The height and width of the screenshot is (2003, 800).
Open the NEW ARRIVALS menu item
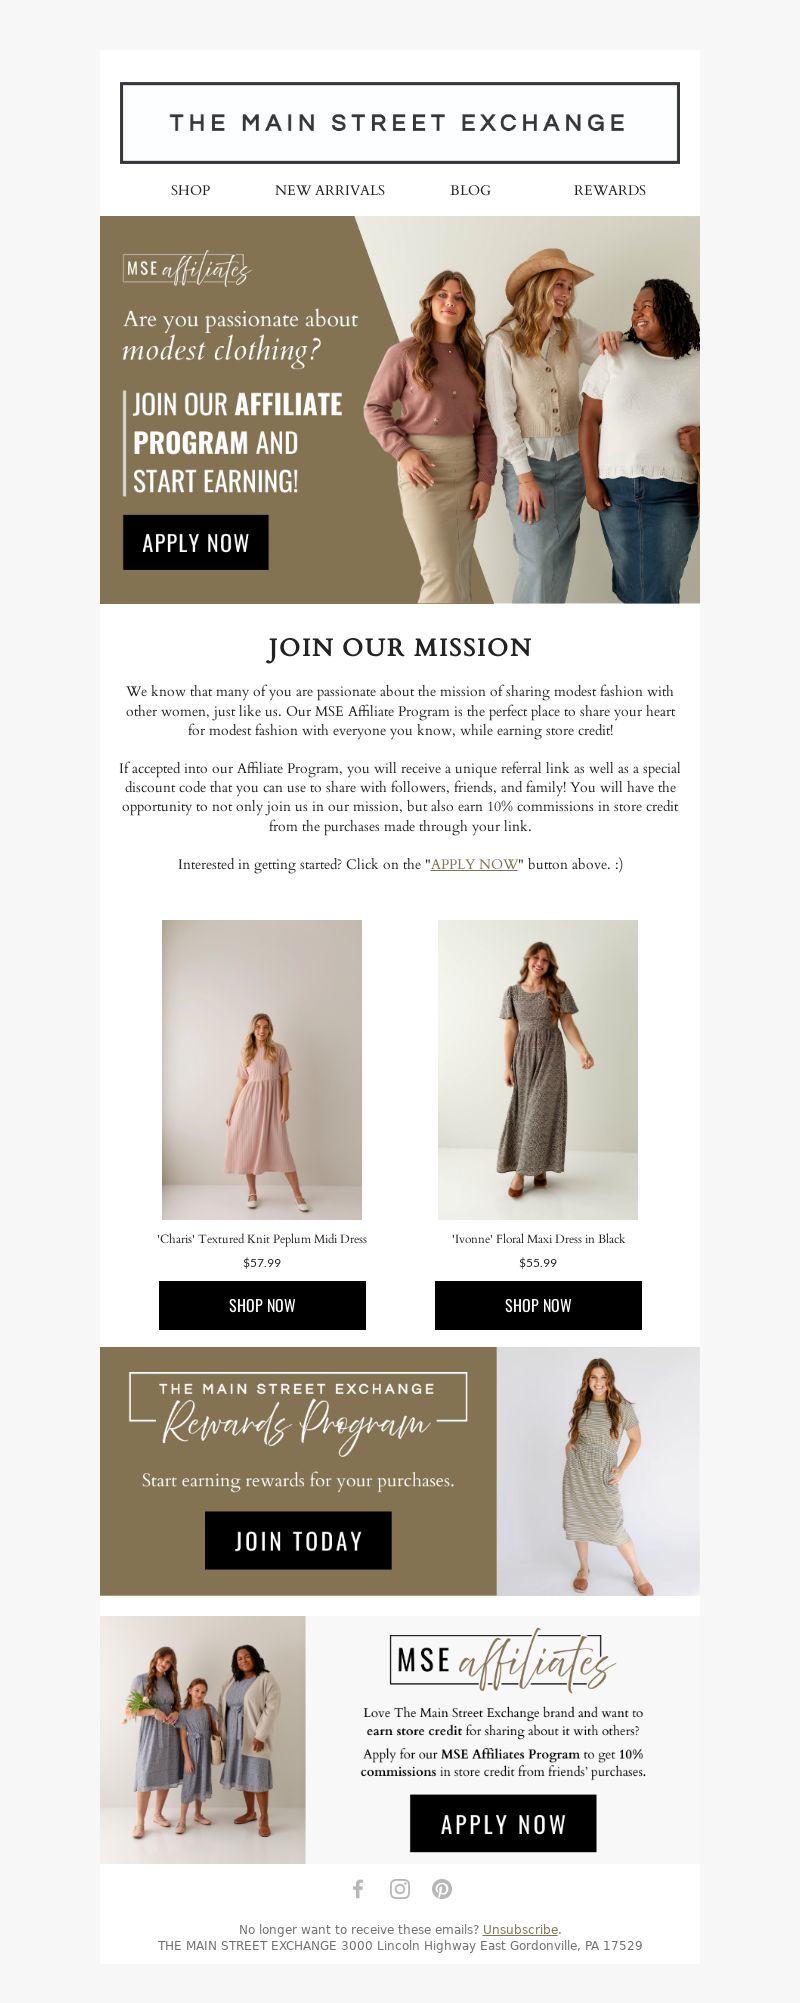pyautogui.click(x=330, y=190)
